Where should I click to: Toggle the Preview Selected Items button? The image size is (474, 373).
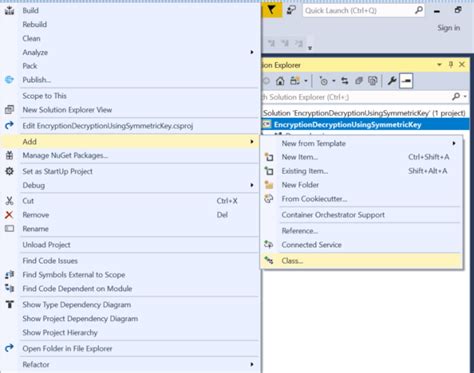pyautogui.click(x=406, y=81)
